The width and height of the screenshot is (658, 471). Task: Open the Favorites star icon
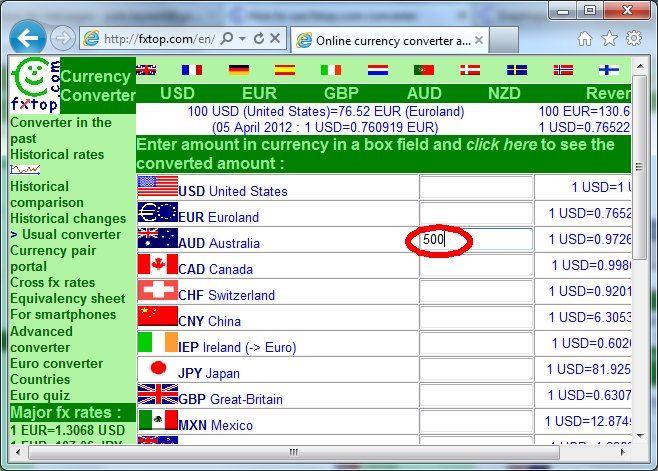point(609,39)
